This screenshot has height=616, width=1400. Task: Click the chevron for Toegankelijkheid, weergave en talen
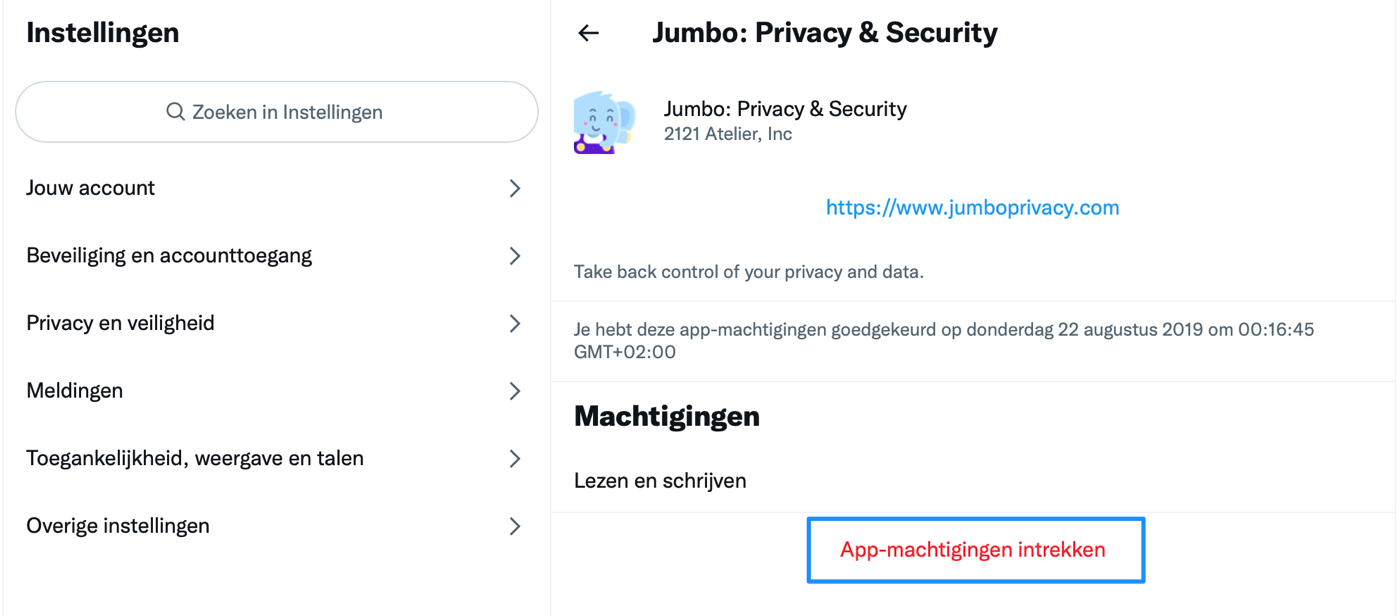(515, 458)
